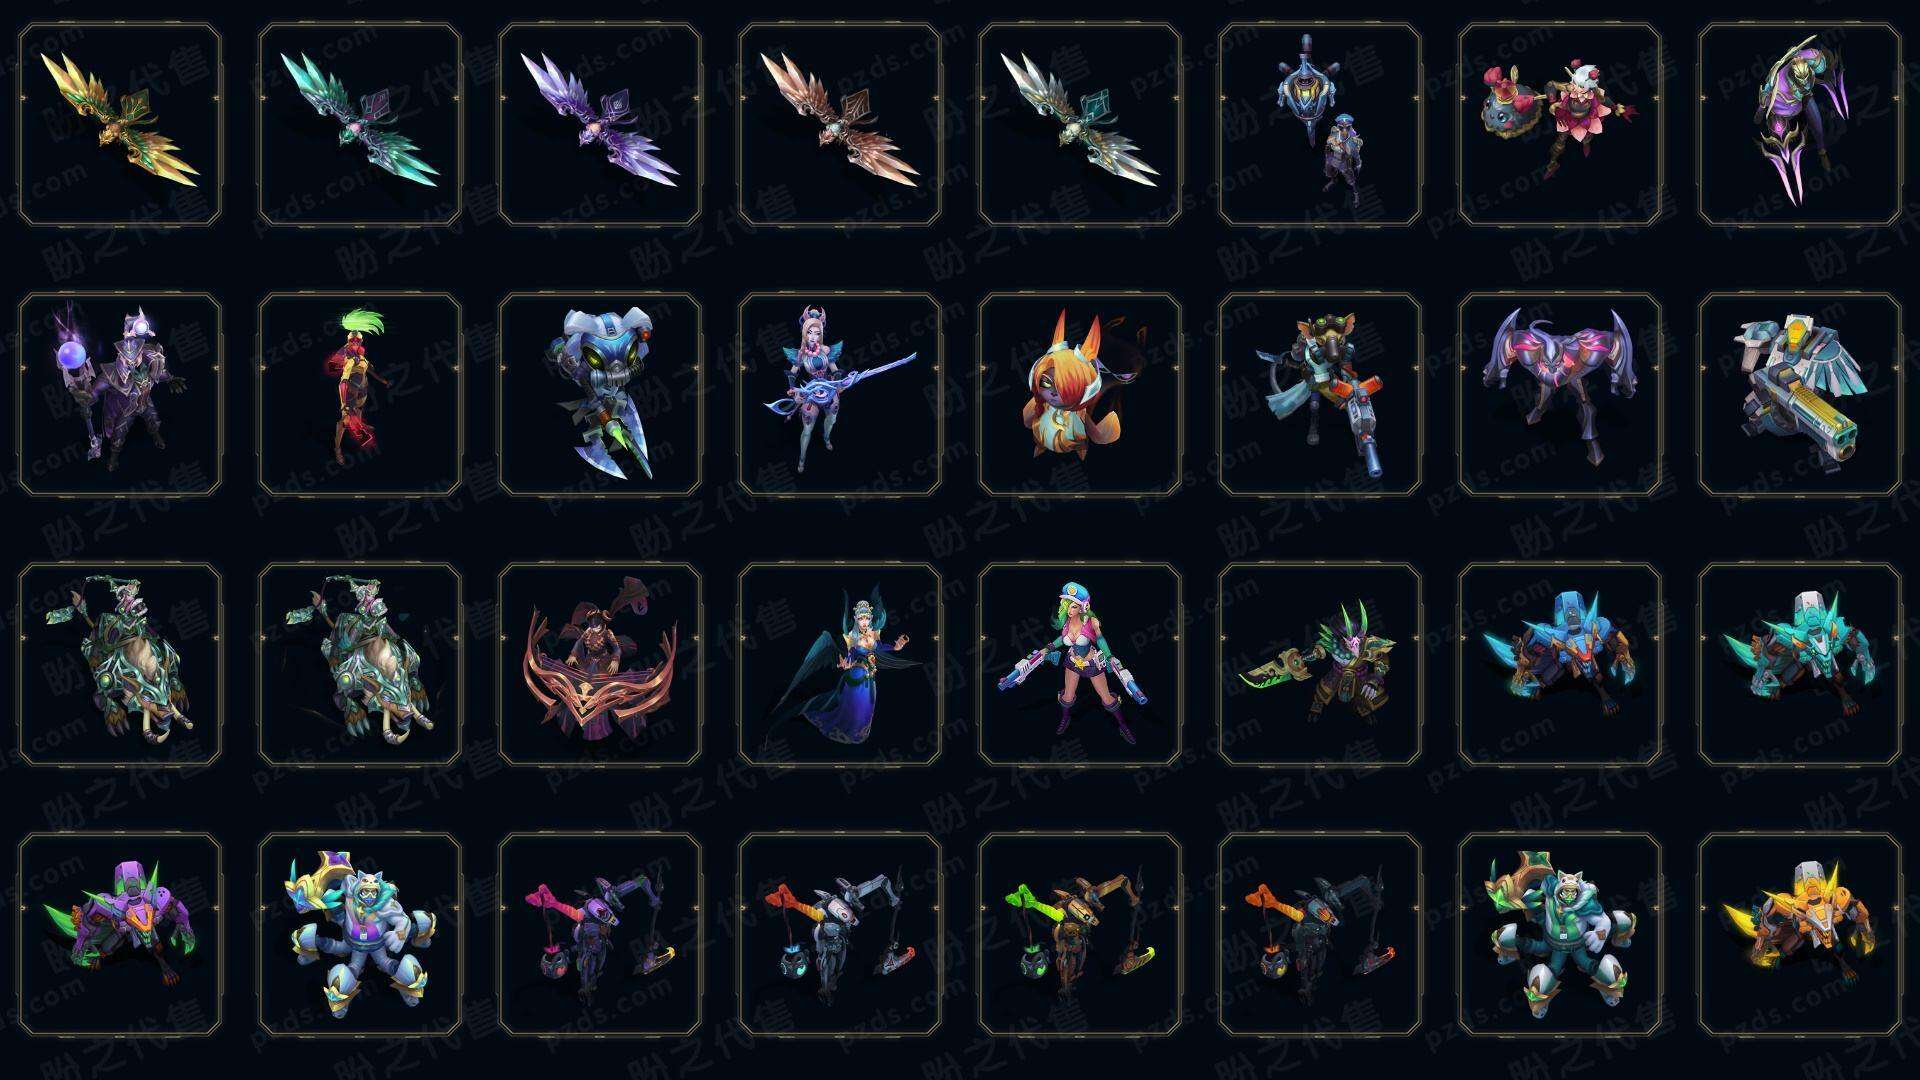The height and width of the screenshot is (1080, 1920).
Task: Select the green-haired police cap gunslinger
Action: [x=1080, y=664]
